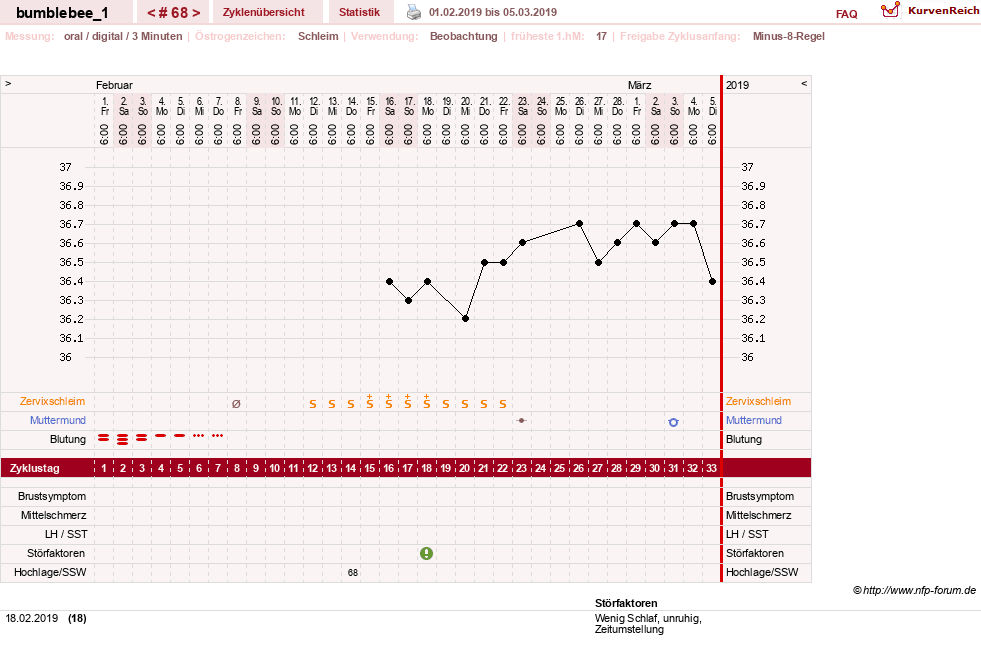Click the green Störfaktoren exclamation icon
This screenshot has width=981, height=656.
(426, 553)
